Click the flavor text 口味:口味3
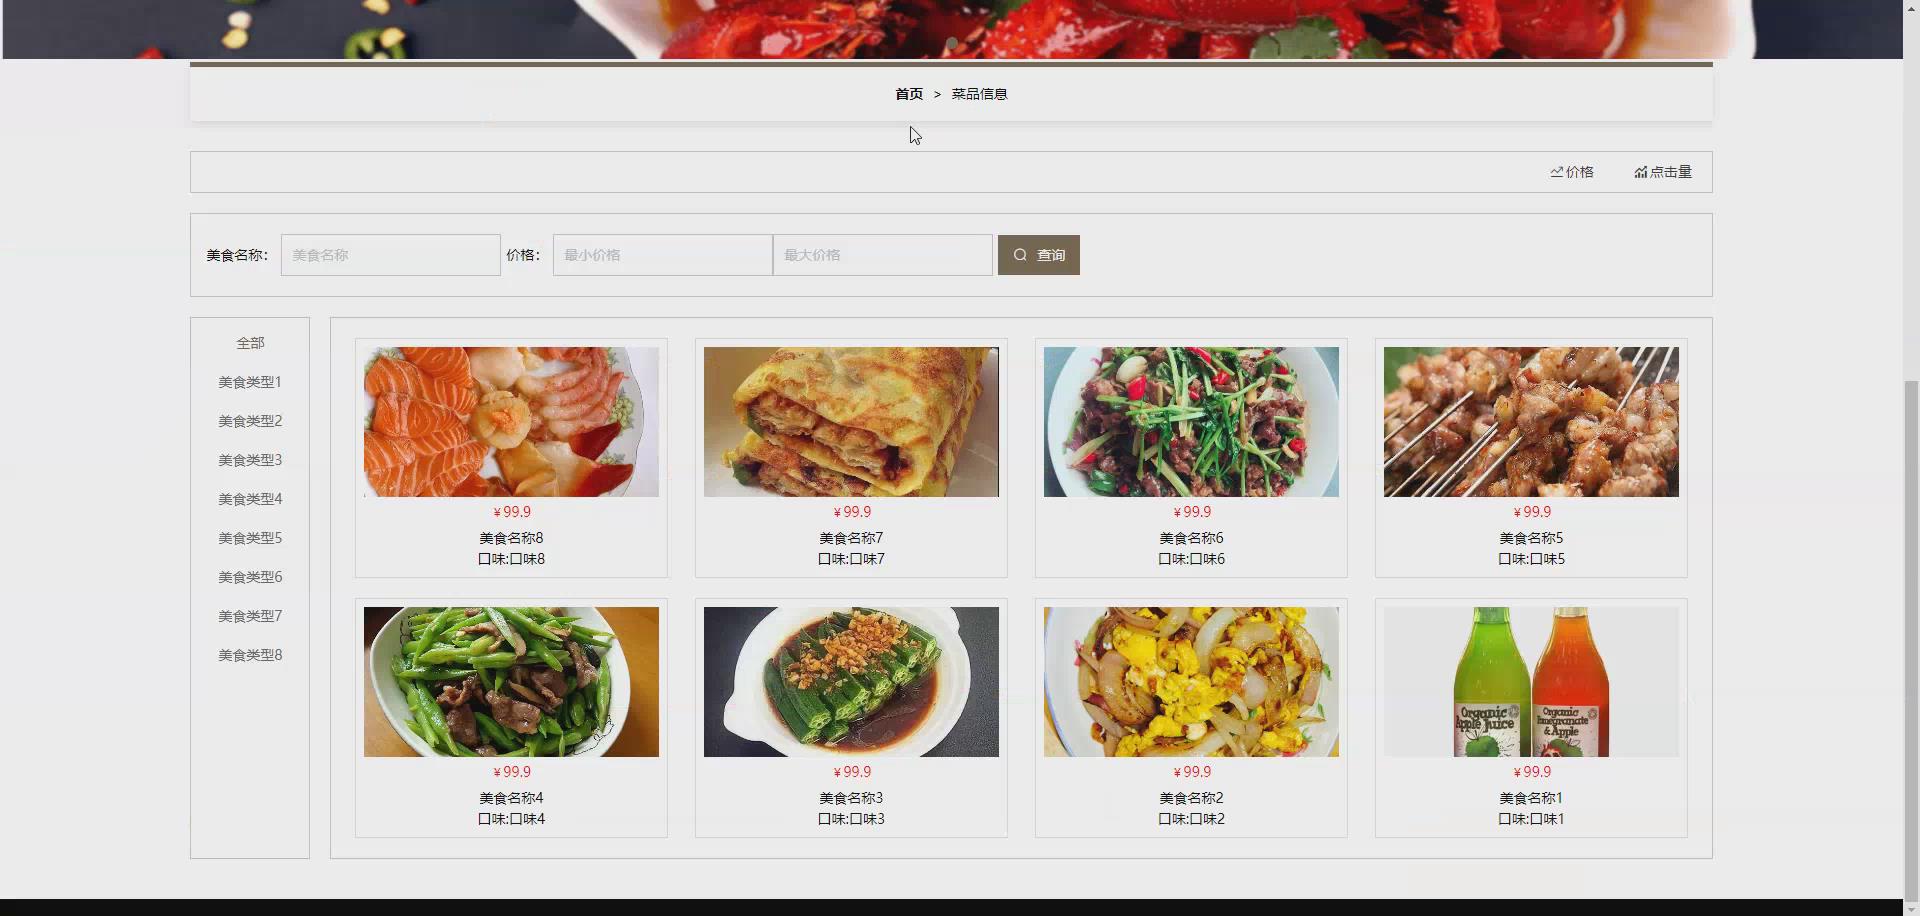Screen dimensions: 1920x916 tap(851, 819)
